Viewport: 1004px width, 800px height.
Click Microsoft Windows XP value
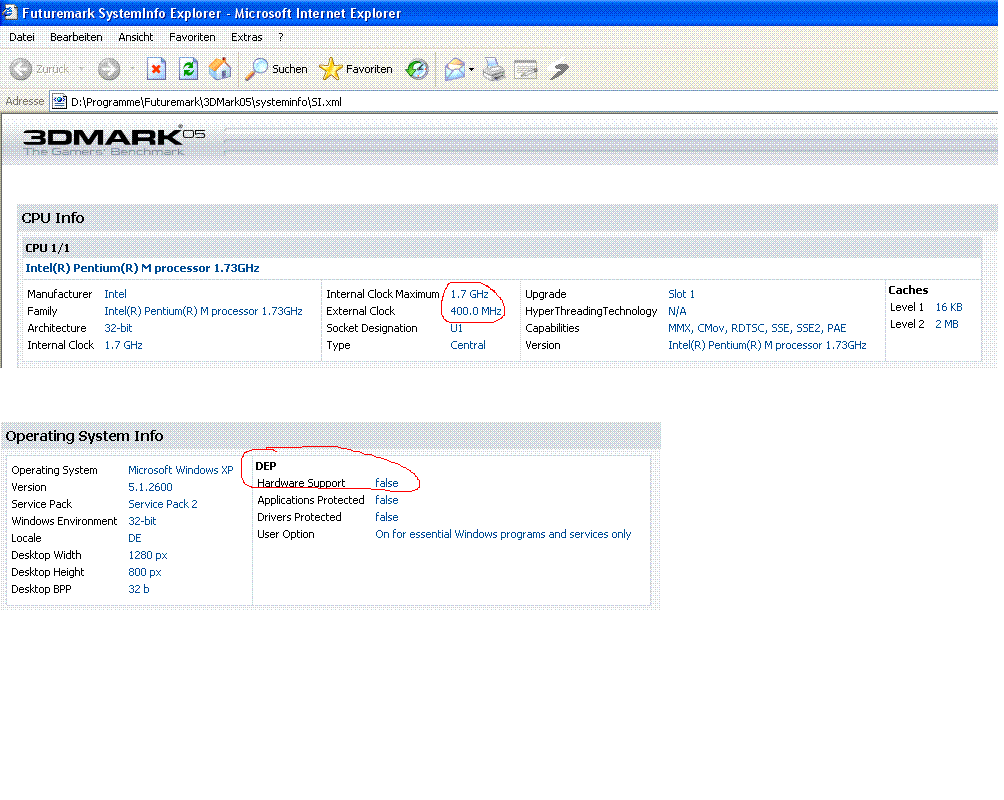181,470
